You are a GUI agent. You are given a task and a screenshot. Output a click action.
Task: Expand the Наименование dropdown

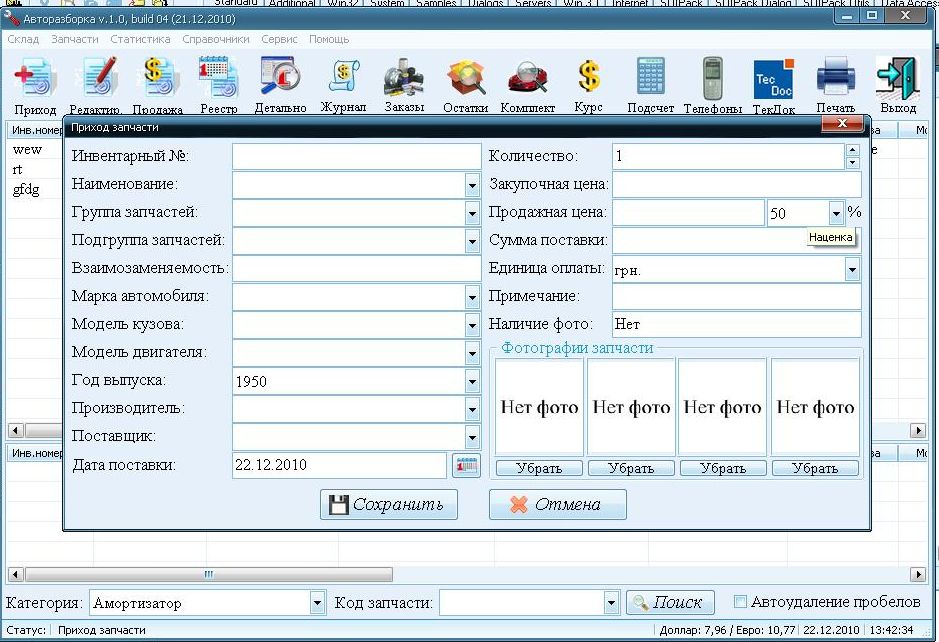472,185
